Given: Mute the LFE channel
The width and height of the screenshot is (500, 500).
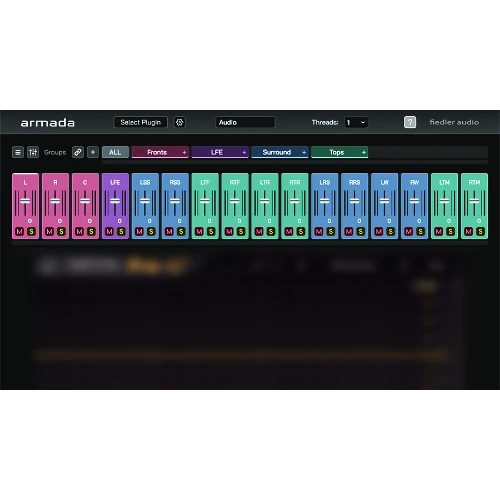Looking at the screenshot, I should point(109,231).
